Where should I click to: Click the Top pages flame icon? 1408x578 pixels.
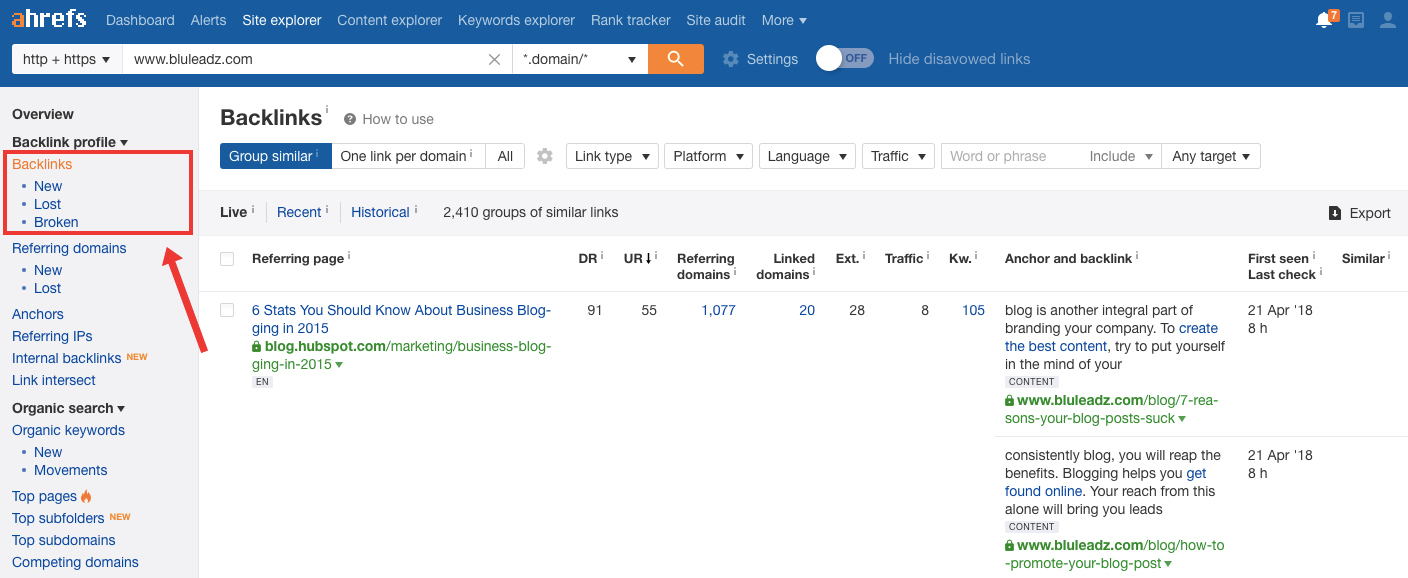point(86,496)
